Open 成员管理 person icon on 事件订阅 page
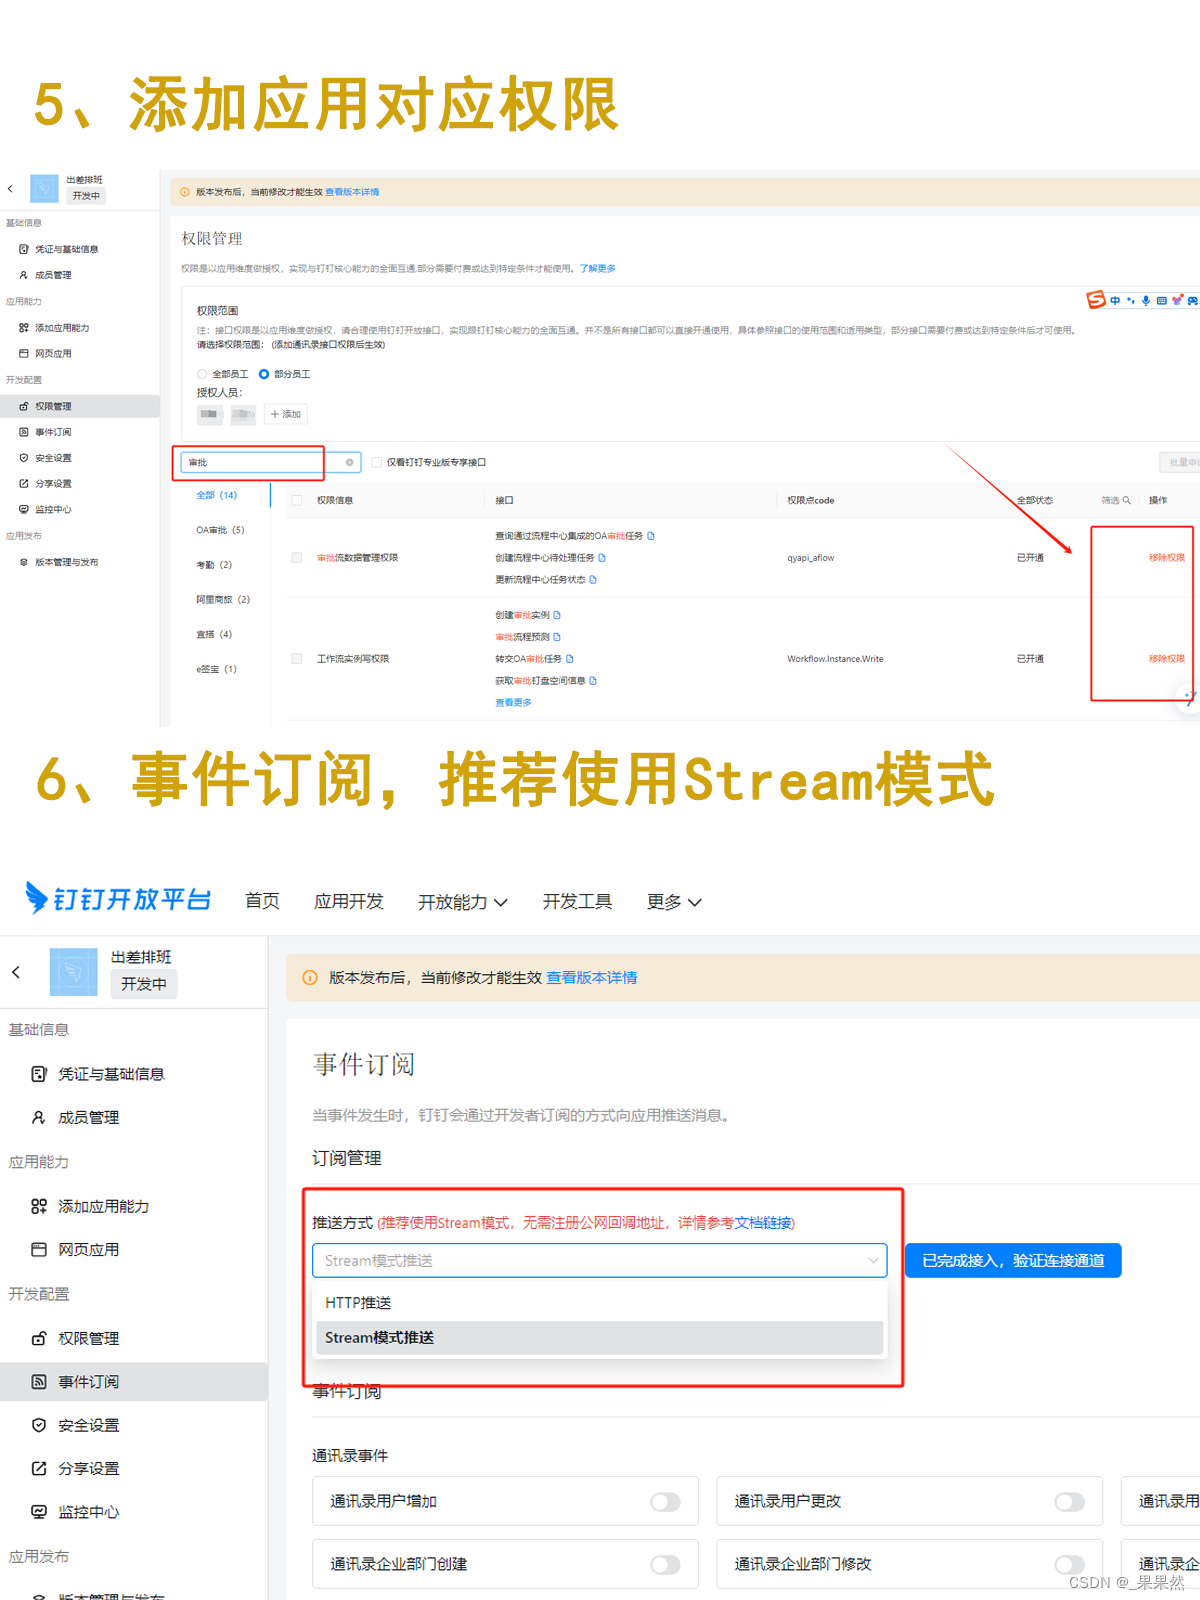This screenshot has width=1200, height=1600. 39,1117
